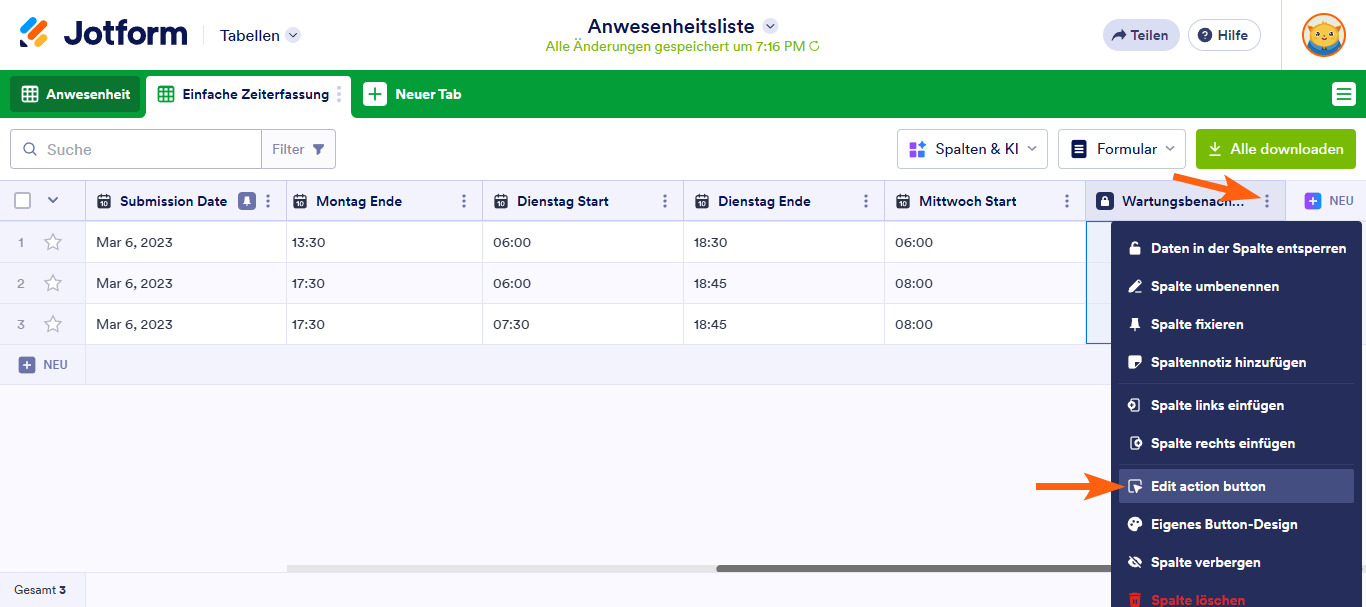The width and height of the screenshot is (1366, 607).
Task: Choose Spalte verbergen menu item
Action: tap(1236, 562)
